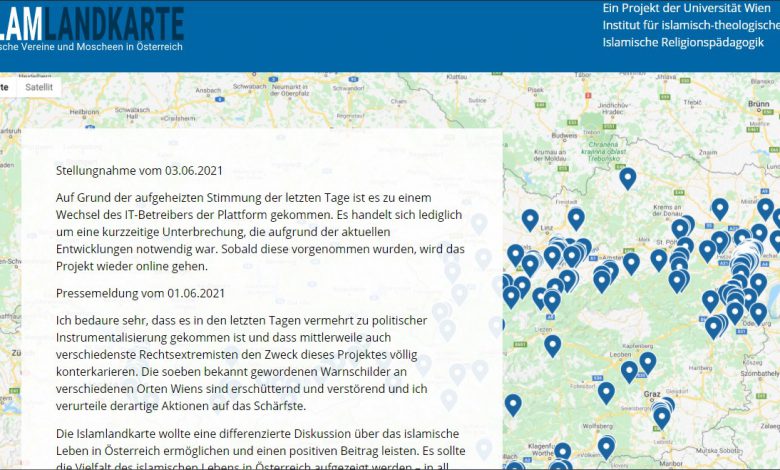Open the marker northeast of Linz near Freistadt
This screenshot has height=470, width=780.
[x=576, y=218]
